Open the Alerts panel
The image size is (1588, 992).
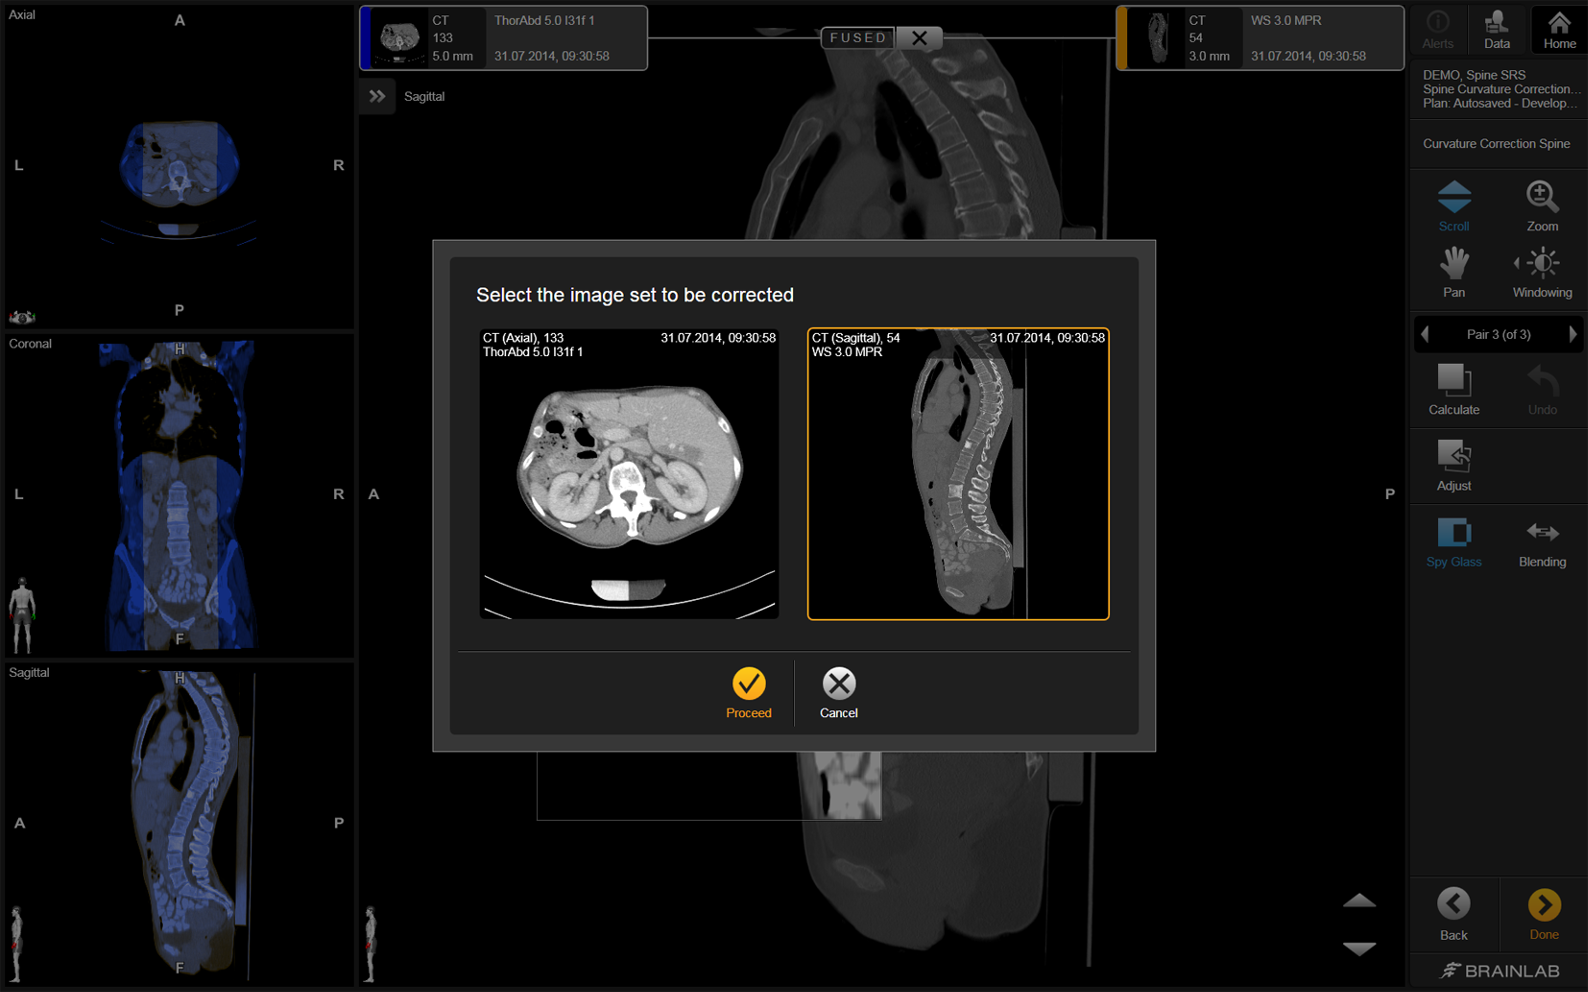1437,29
